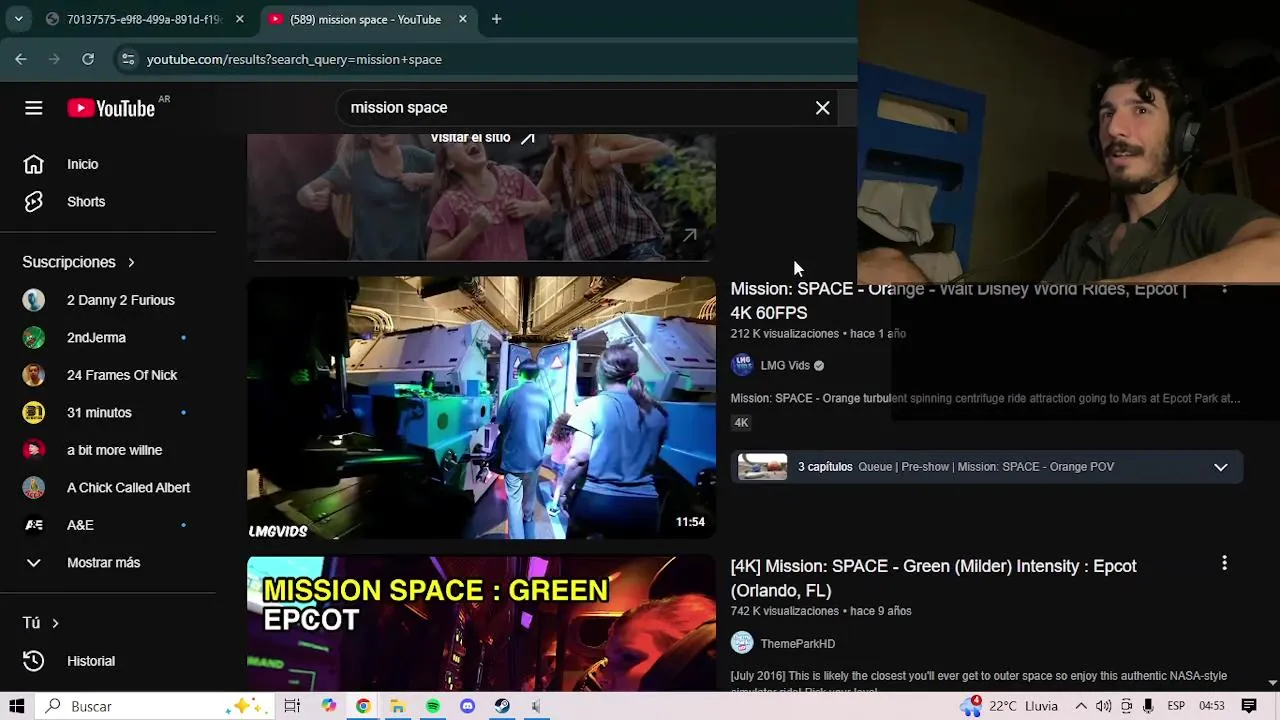Open the Mission: SPACE Orange video thumbnail
The image size is (1280, 720).
(481, 408)
